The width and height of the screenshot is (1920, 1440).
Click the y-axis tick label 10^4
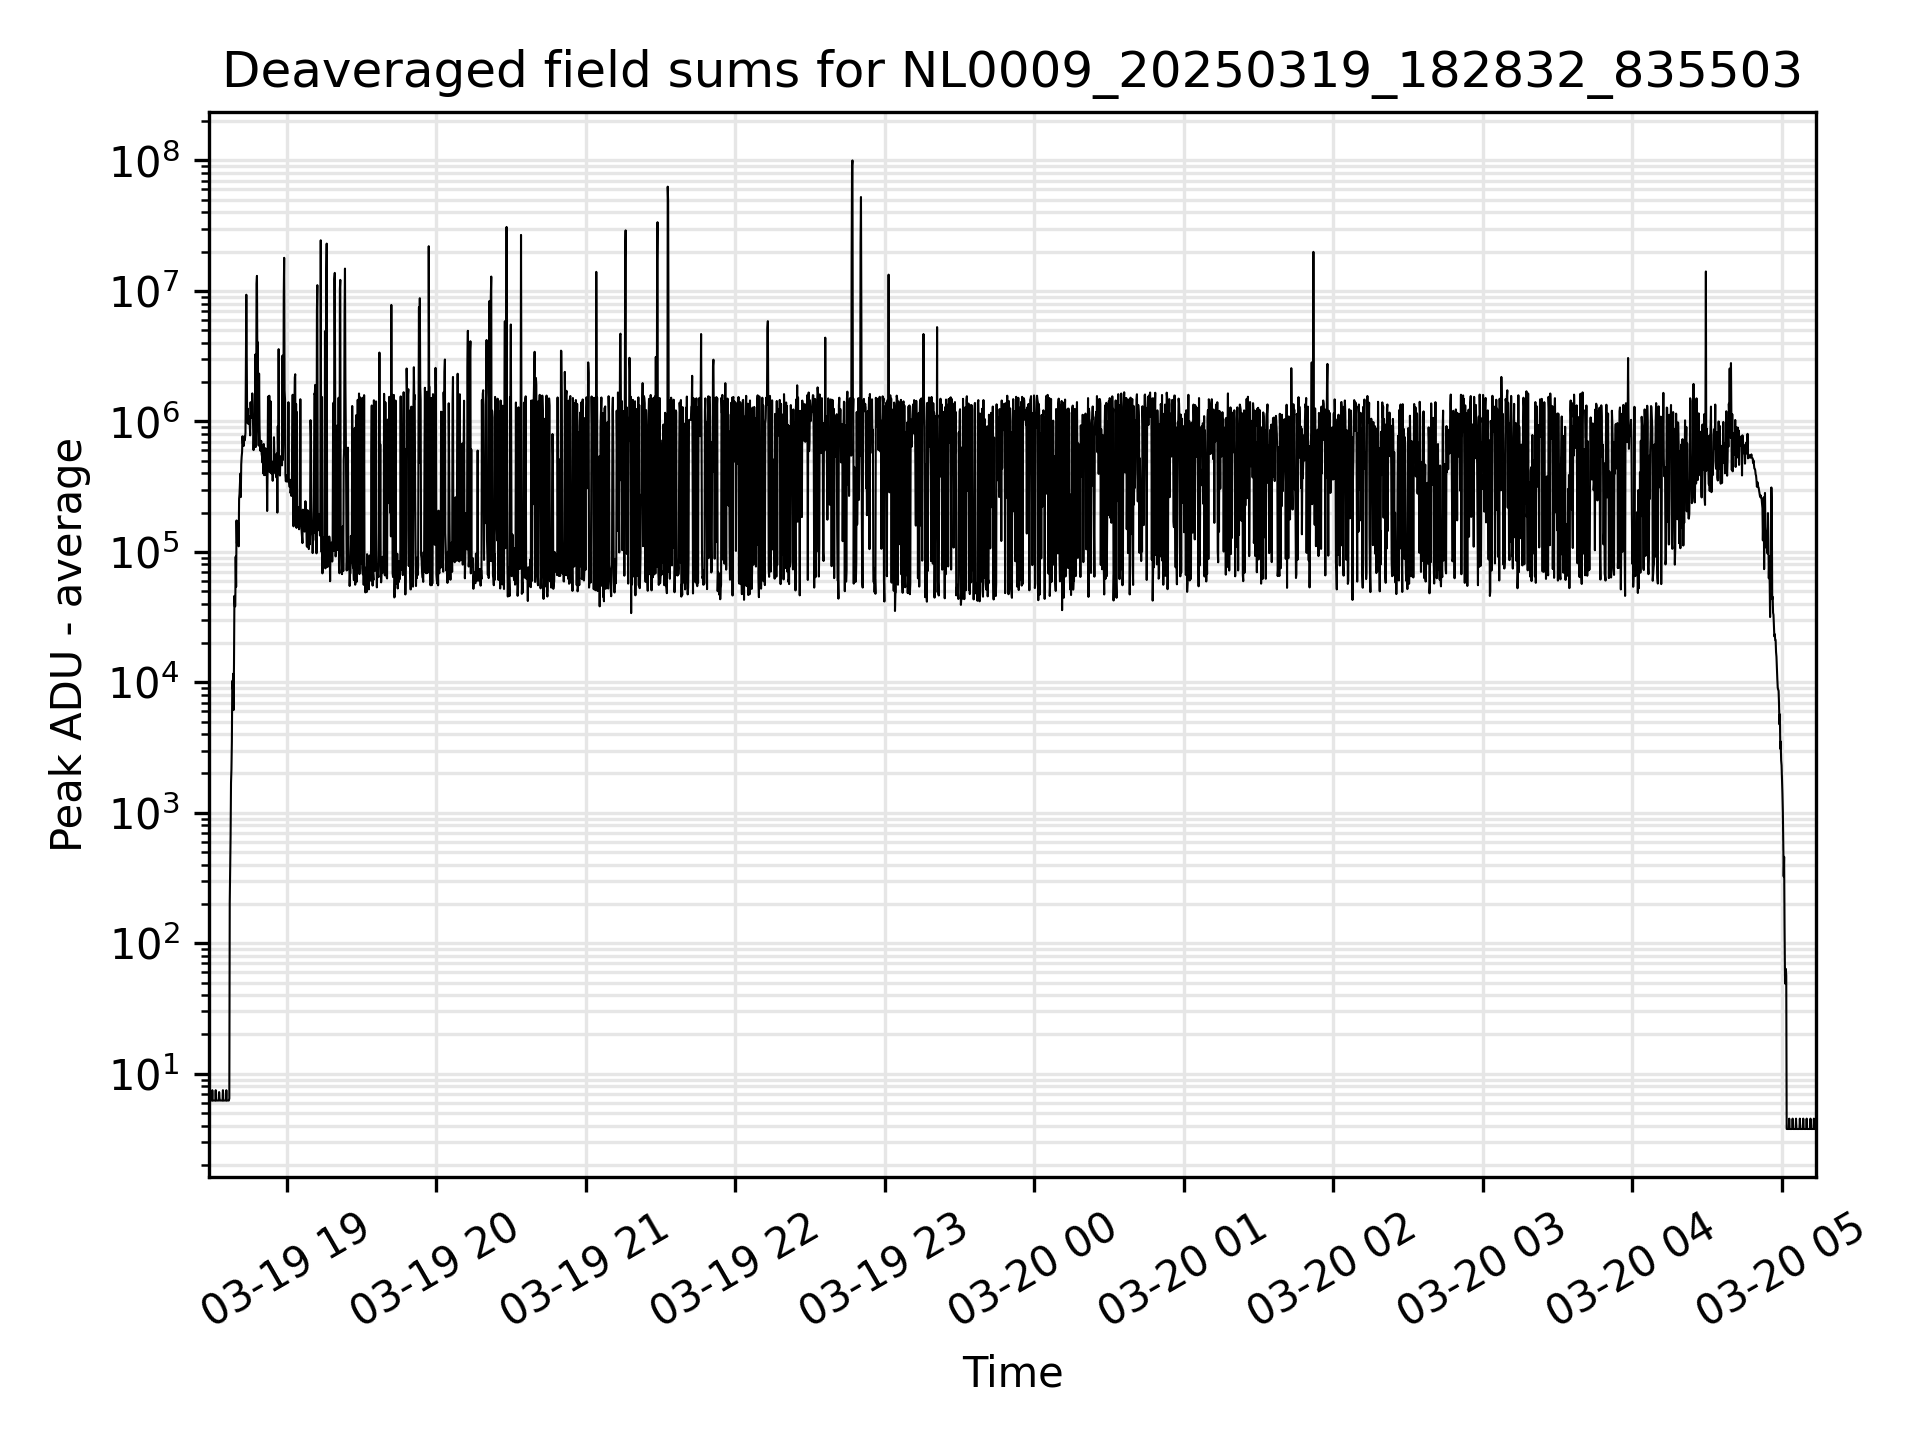[145, 682]
